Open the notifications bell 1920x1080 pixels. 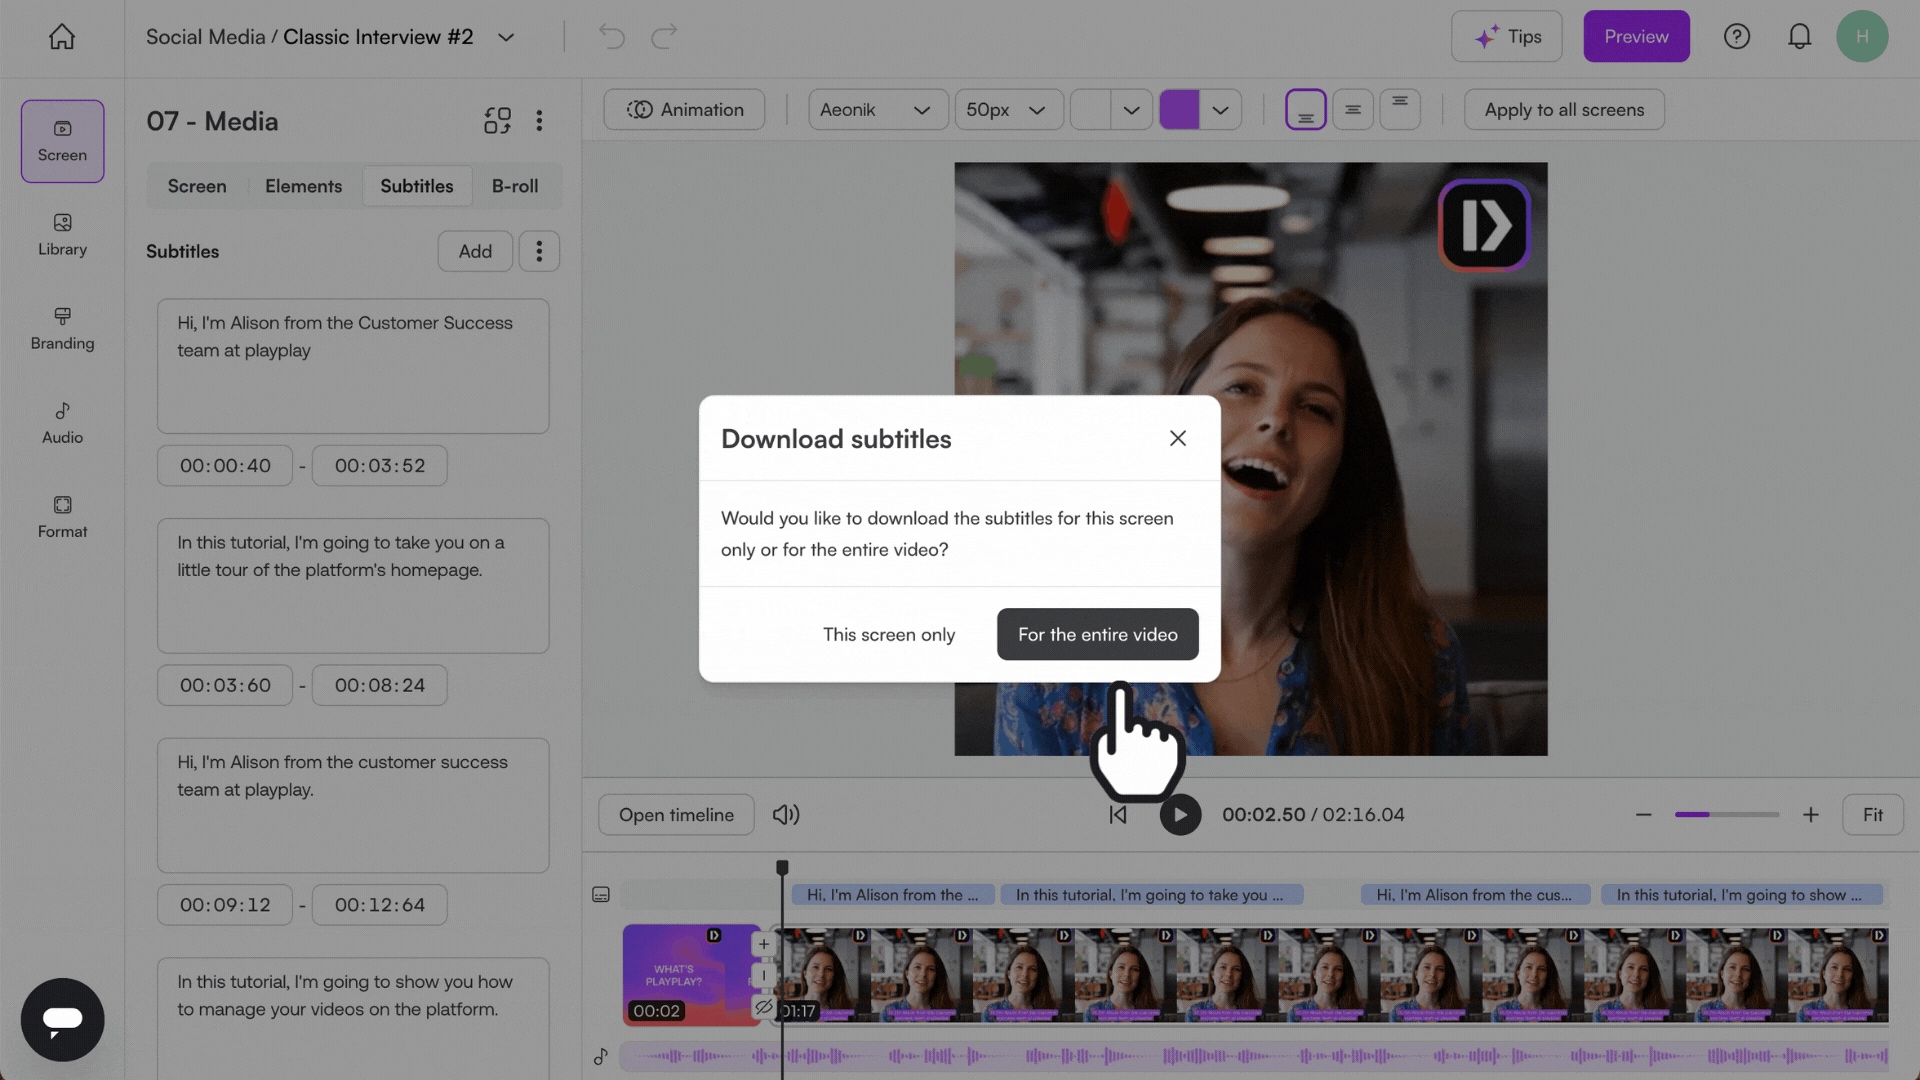[x=1799, y=36]
